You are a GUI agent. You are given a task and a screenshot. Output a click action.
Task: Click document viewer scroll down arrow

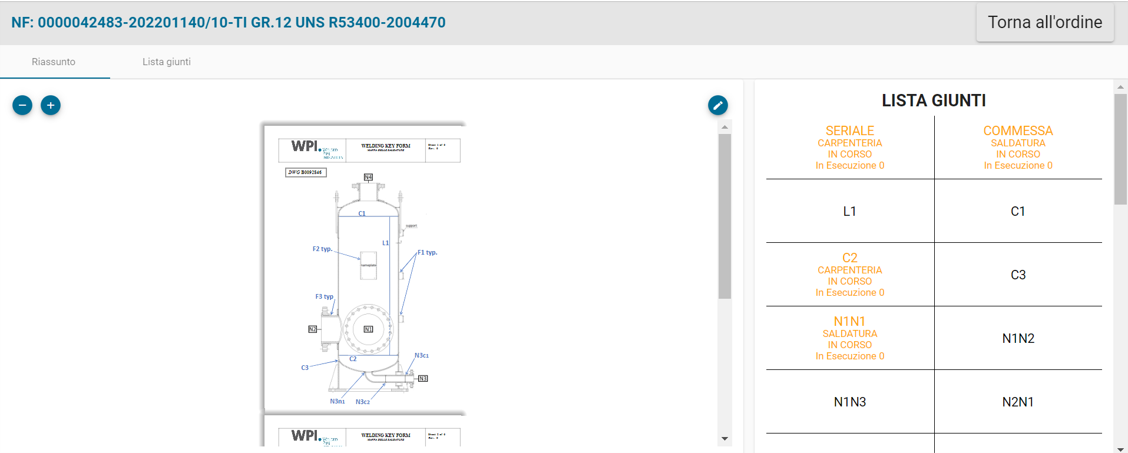(725, 439)
